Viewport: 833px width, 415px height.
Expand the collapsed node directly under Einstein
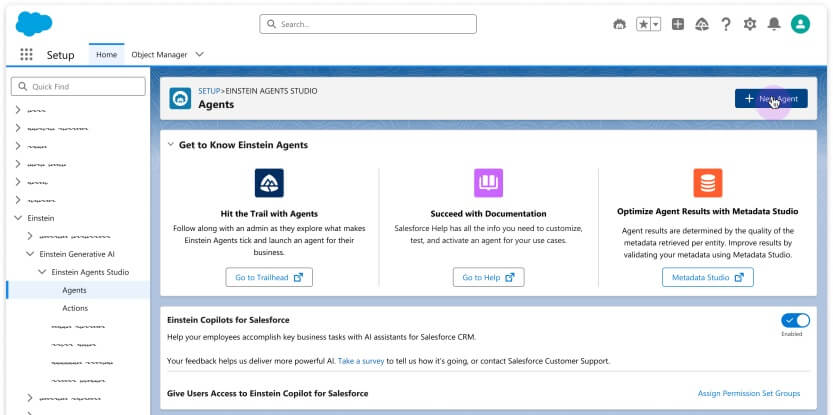pyautogui.click(x=30, y=236)
